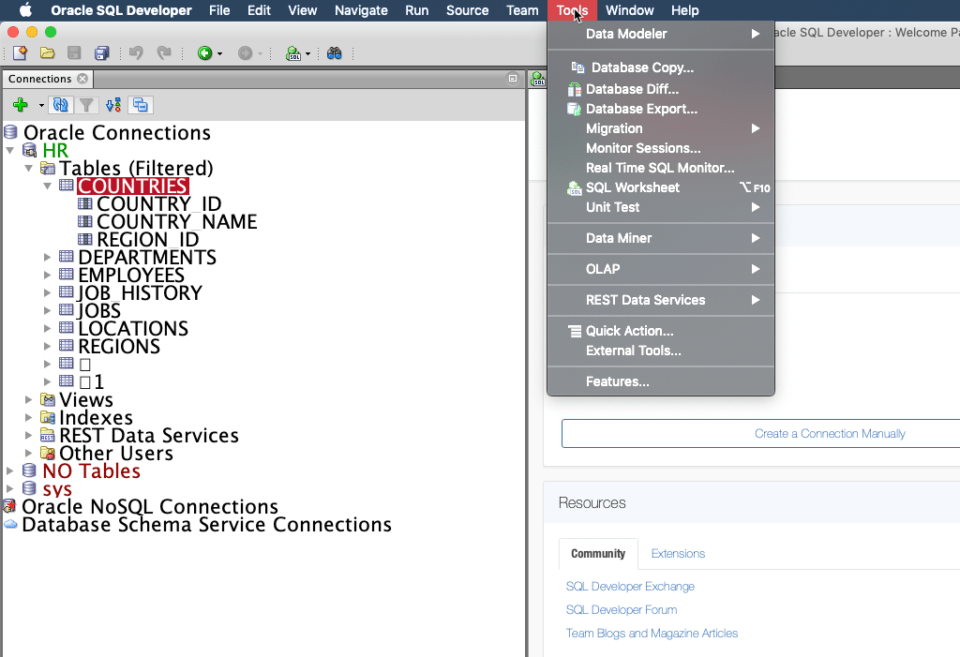Image resolution: width=960 pixels, height=657 pixels.
Task: Click the Save All toolbar icon
Action: point(102,53)
